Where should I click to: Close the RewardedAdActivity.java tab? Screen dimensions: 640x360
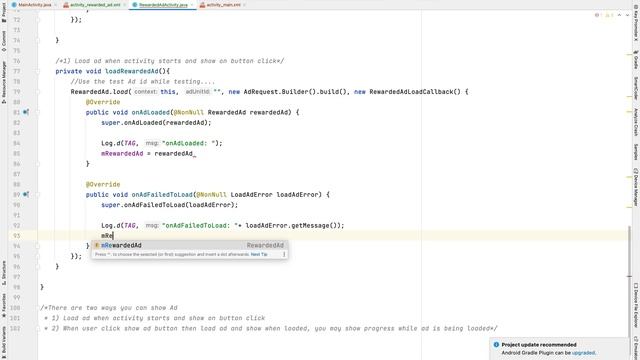click(192, 5)
